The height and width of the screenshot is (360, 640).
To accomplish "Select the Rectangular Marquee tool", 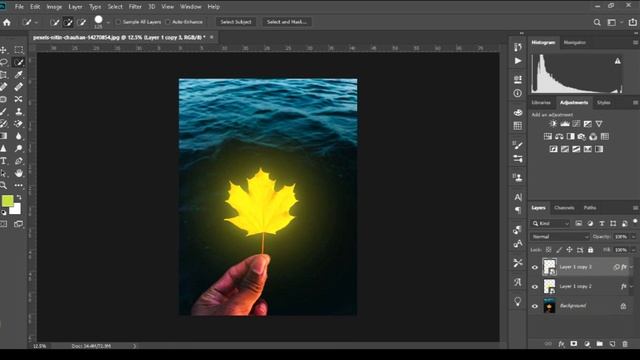I will (x=19, y=50).
